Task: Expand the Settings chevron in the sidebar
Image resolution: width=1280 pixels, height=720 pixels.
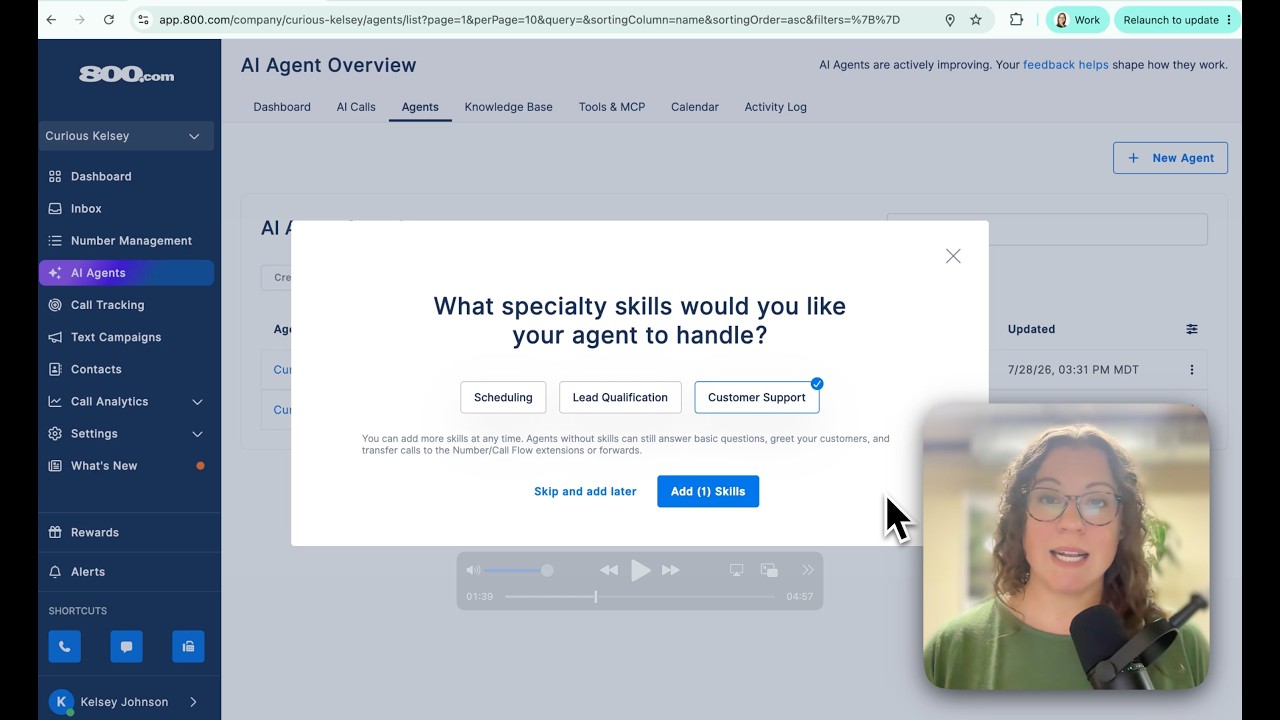Action: (x=197, y=433)
